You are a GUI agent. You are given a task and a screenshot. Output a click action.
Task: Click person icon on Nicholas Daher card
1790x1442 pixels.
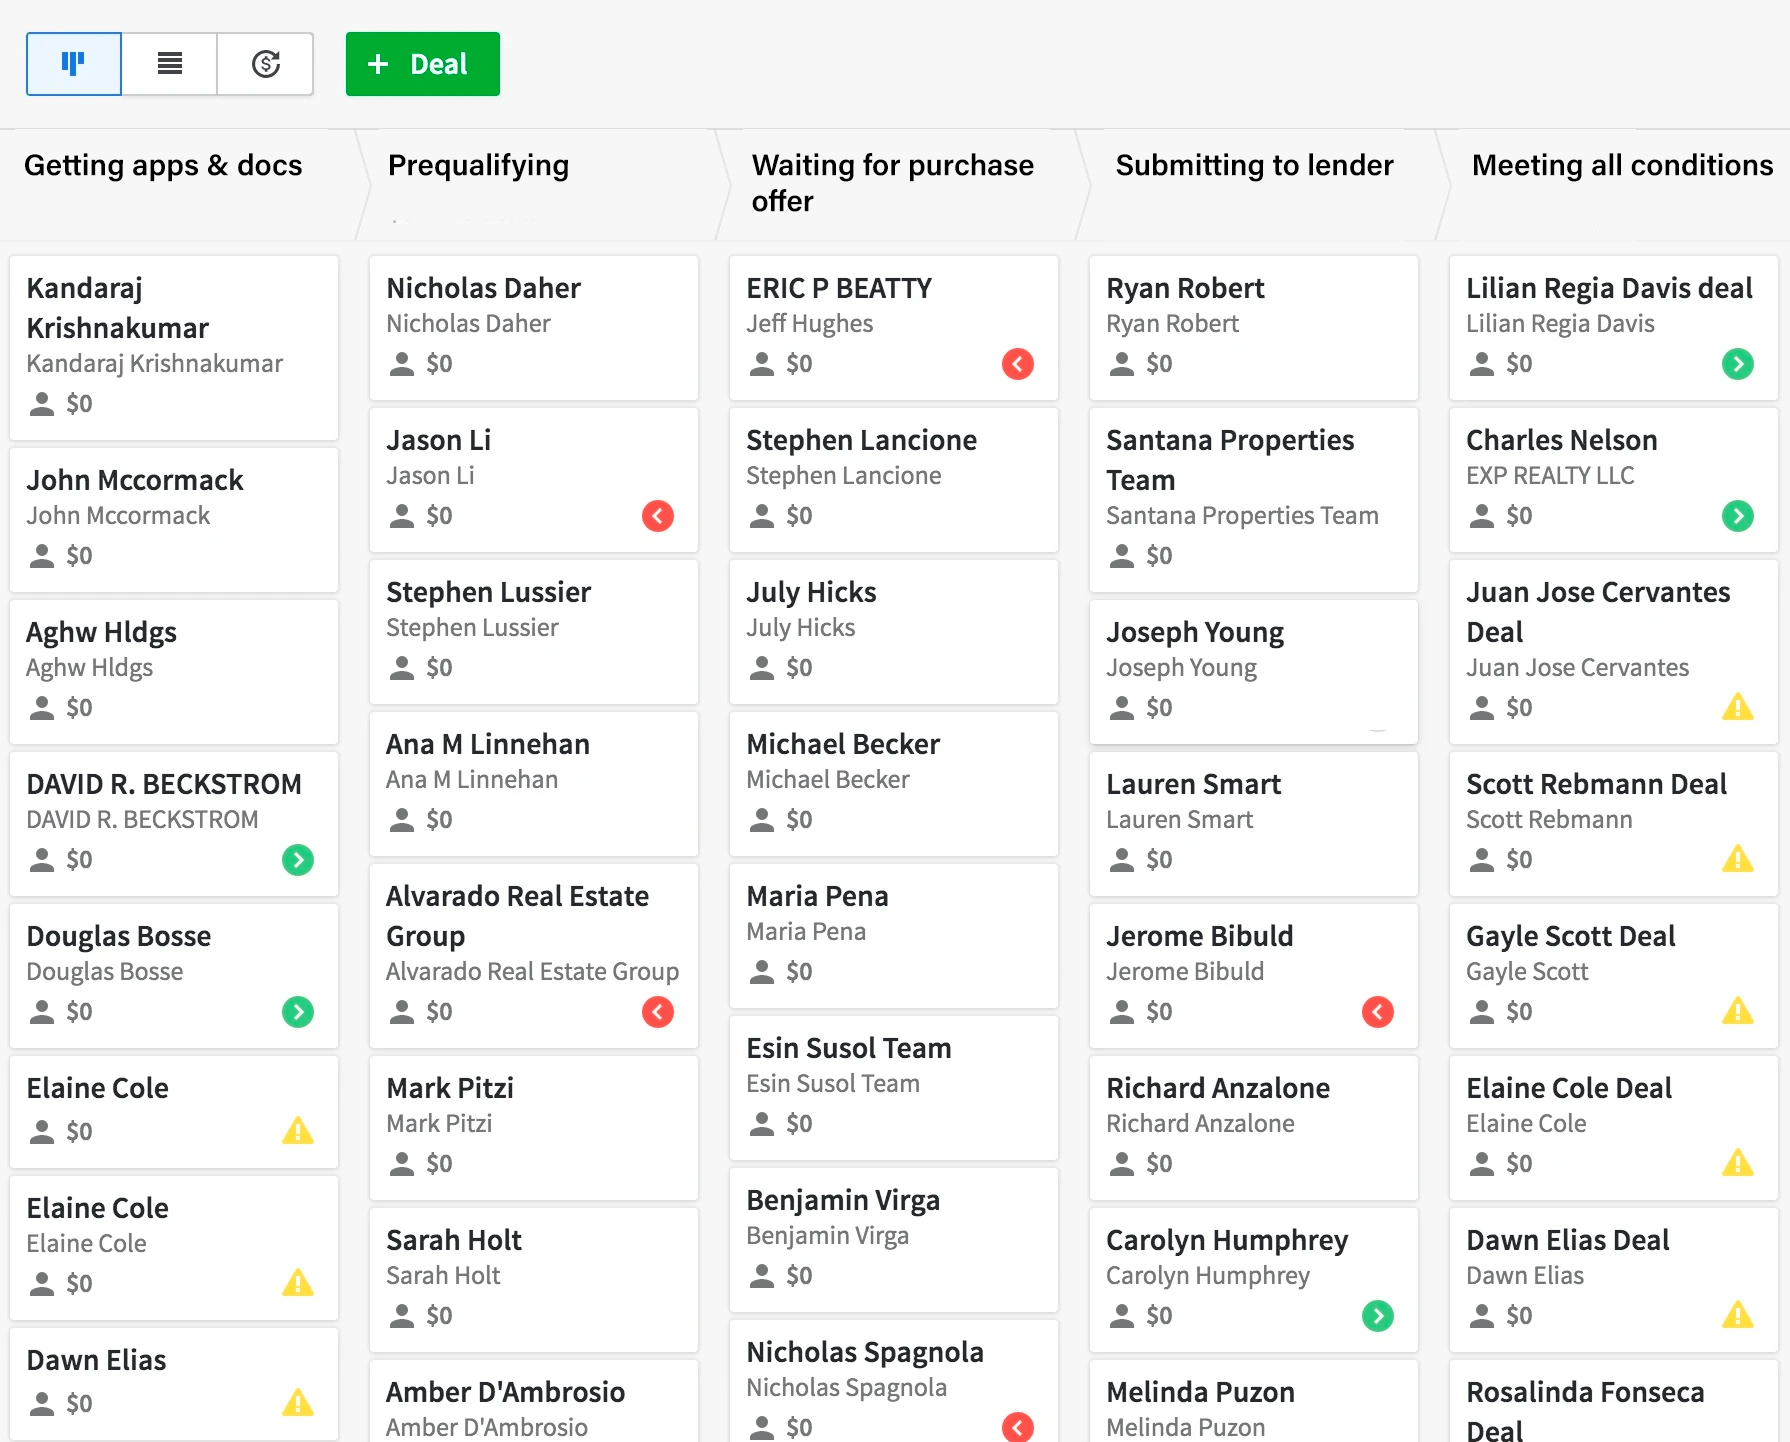402,364
